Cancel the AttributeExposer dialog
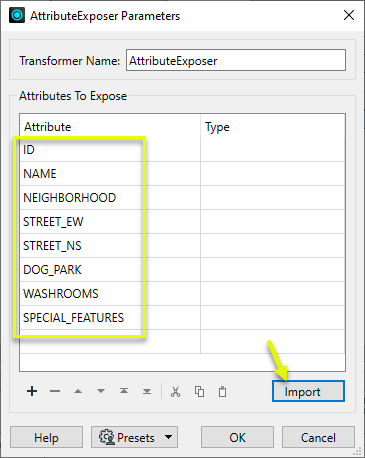365x458 pixels. click(x=318, y=437)
